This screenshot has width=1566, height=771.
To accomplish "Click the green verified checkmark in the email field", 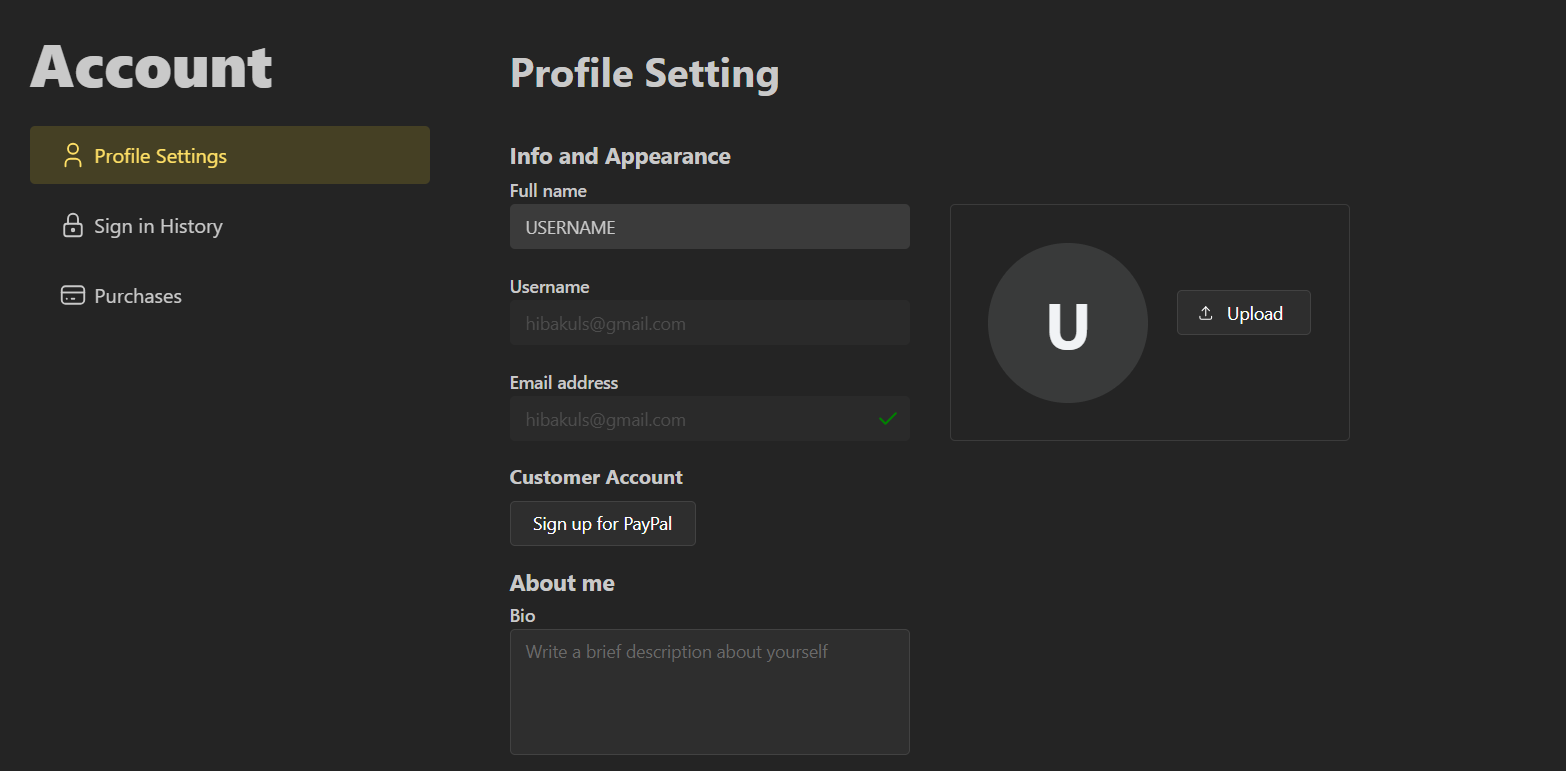I will tap(887, 419).
